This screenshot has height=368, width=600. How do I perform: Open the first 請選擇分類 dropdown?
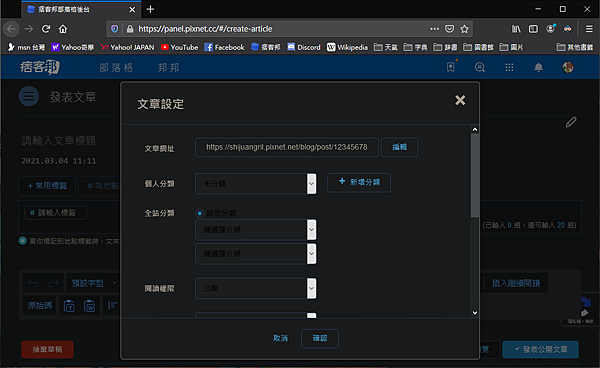coord(256,230)
